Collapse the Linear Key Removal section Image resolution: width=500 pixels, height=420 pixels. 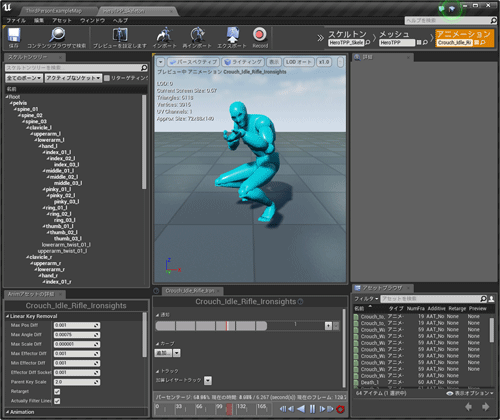coord(7,316)
